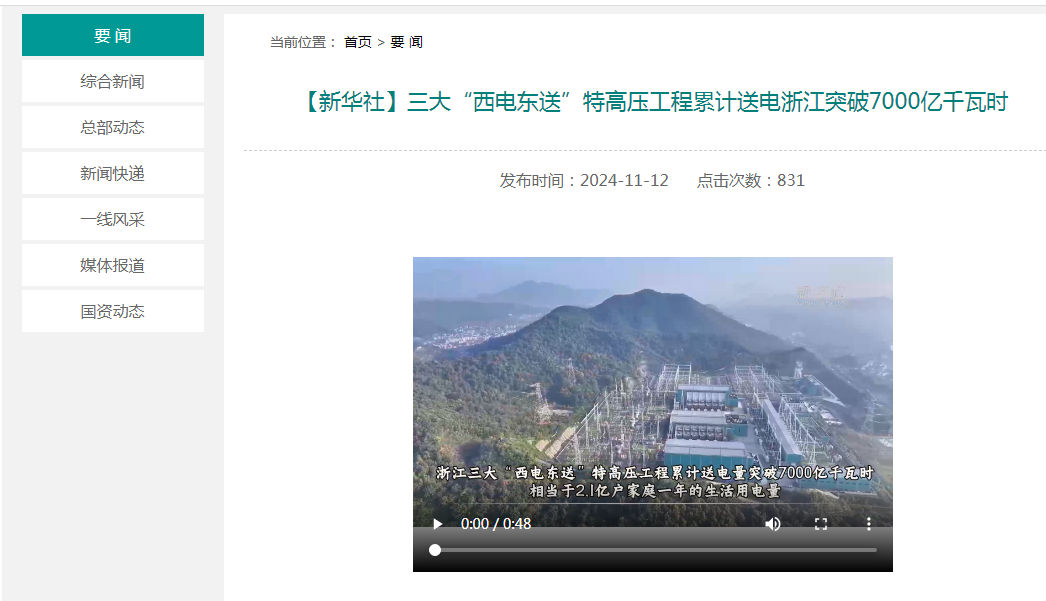Viewport: 1046px width, 601px height.
Task: Click the video frame showing substation
Action: [x=652, y=380]
